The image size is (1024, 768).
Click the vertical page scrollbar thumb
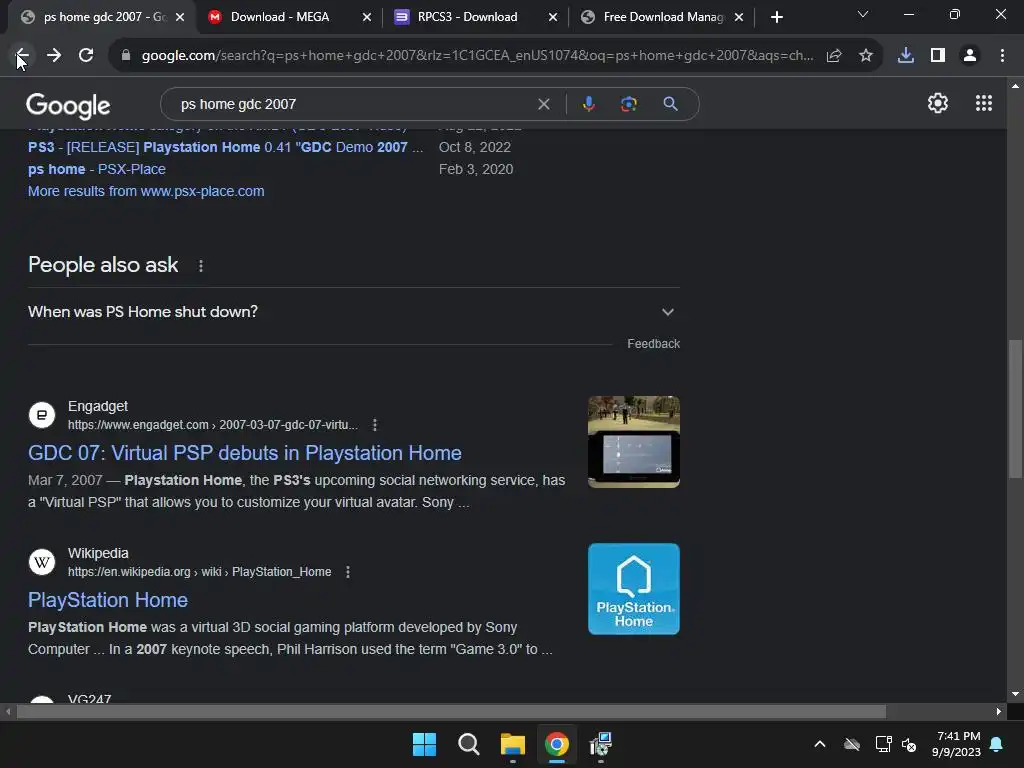(x=1015, y=409)
